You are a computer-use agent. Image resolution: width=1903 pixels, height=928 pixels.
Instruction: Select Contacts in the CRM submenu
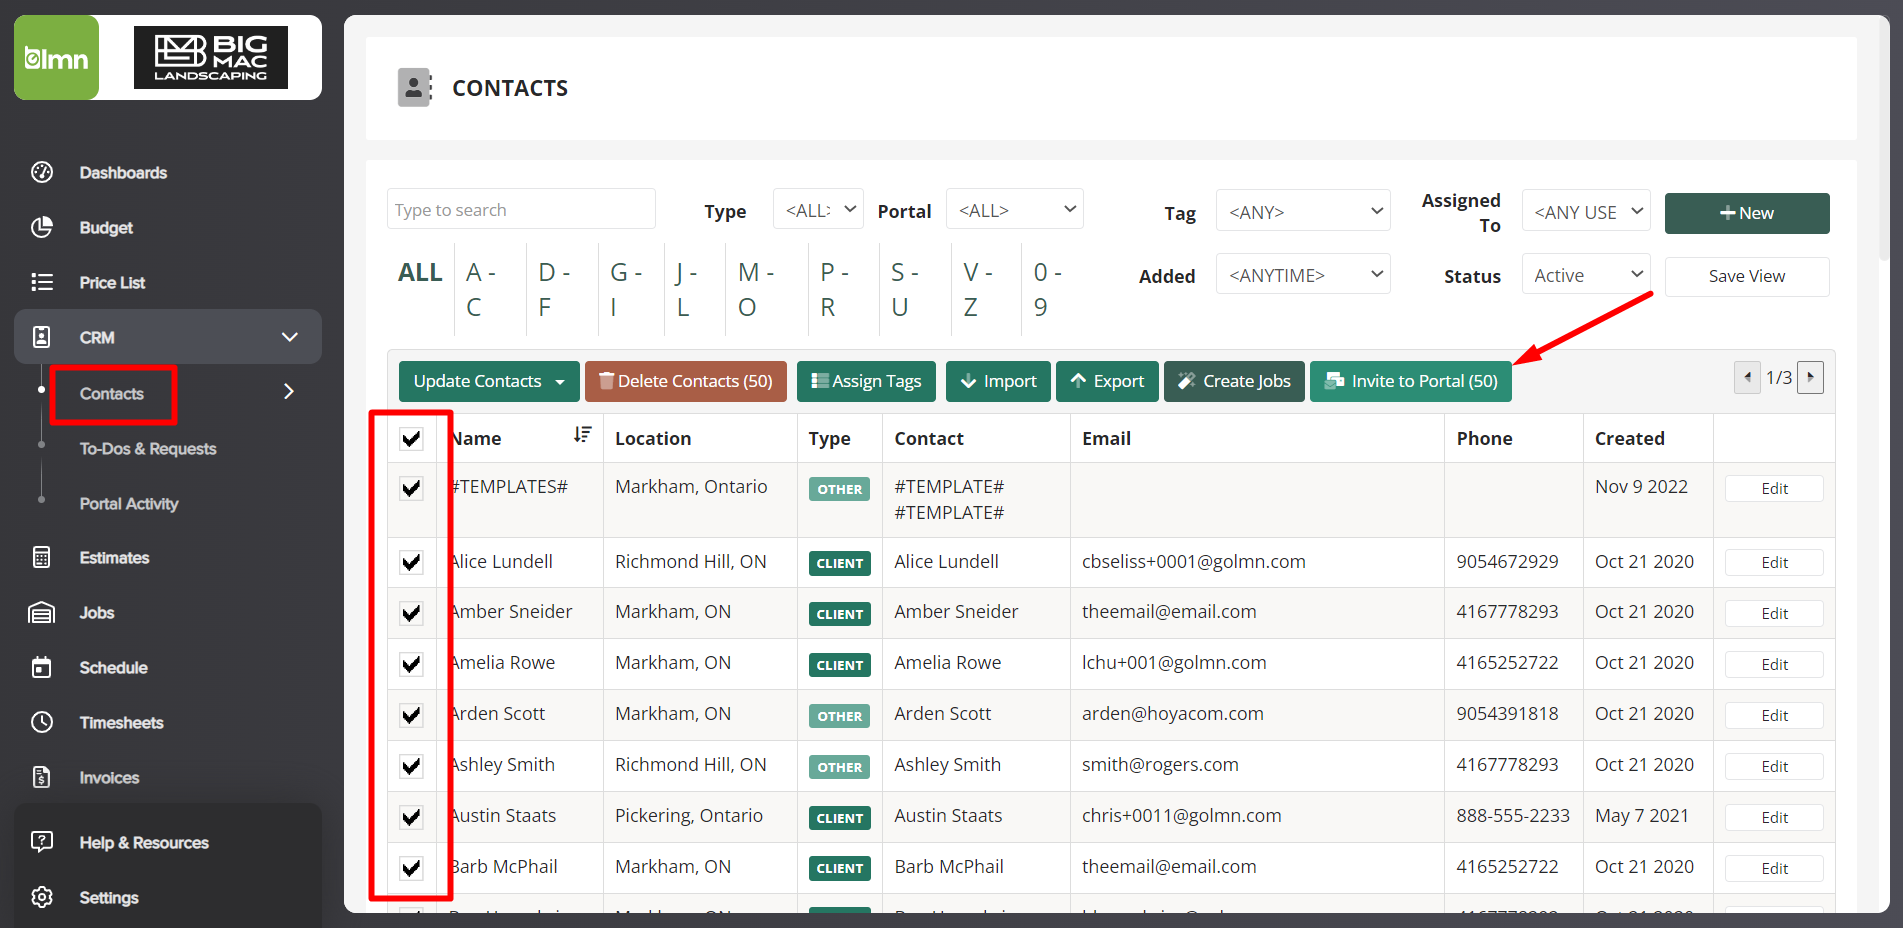click(112, 394)
